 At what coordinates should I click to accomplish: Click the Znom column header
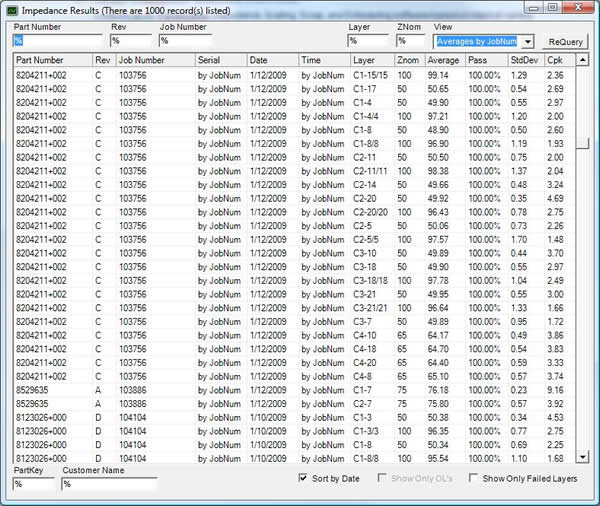pyautogui.click(x=409, y=60)
